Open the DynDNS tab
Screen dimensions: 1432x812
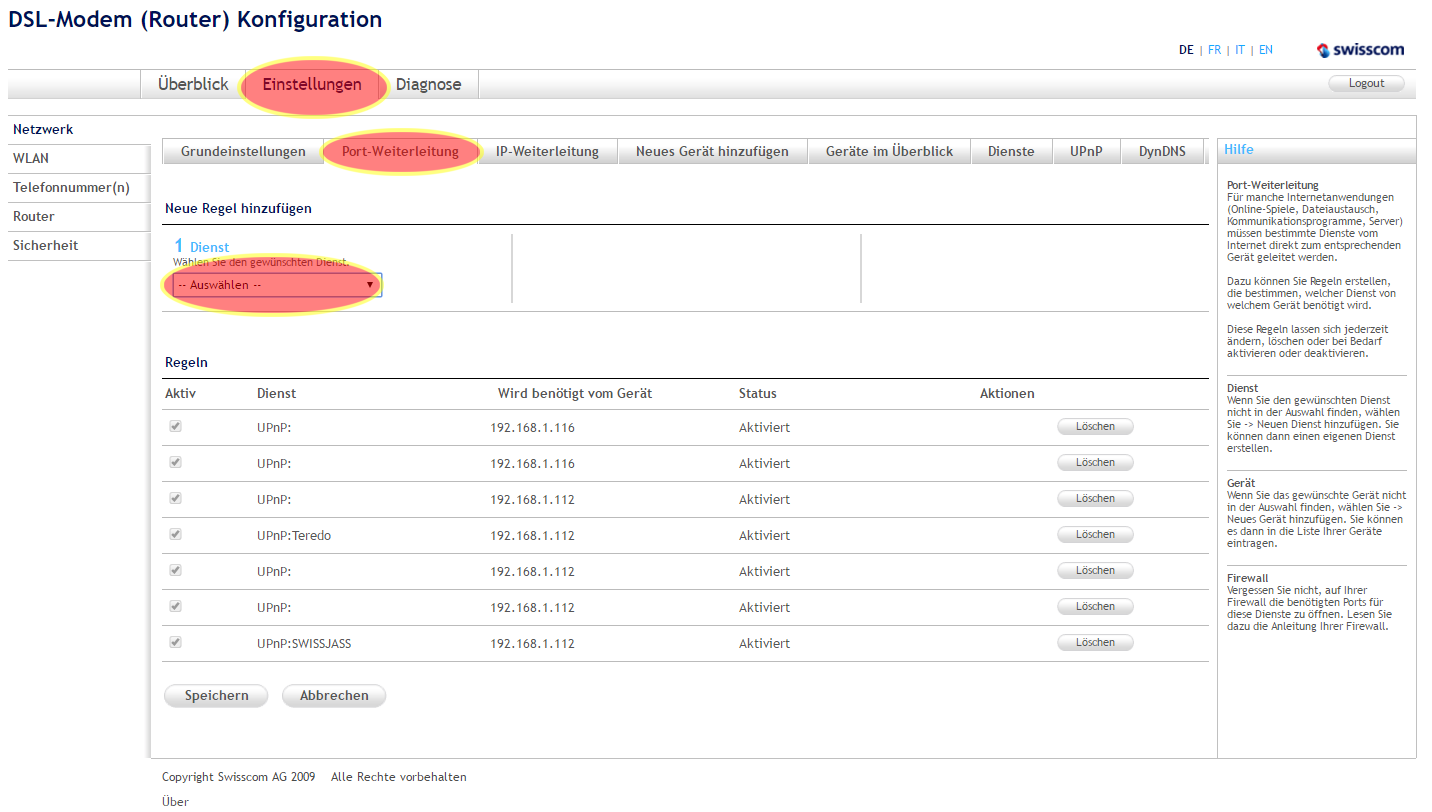point(1162,152)
